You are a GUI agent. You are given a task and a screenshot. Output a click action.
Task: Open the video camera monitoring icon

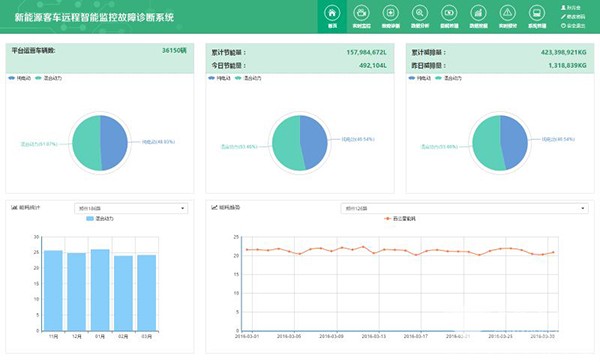(x=361, y=13)
